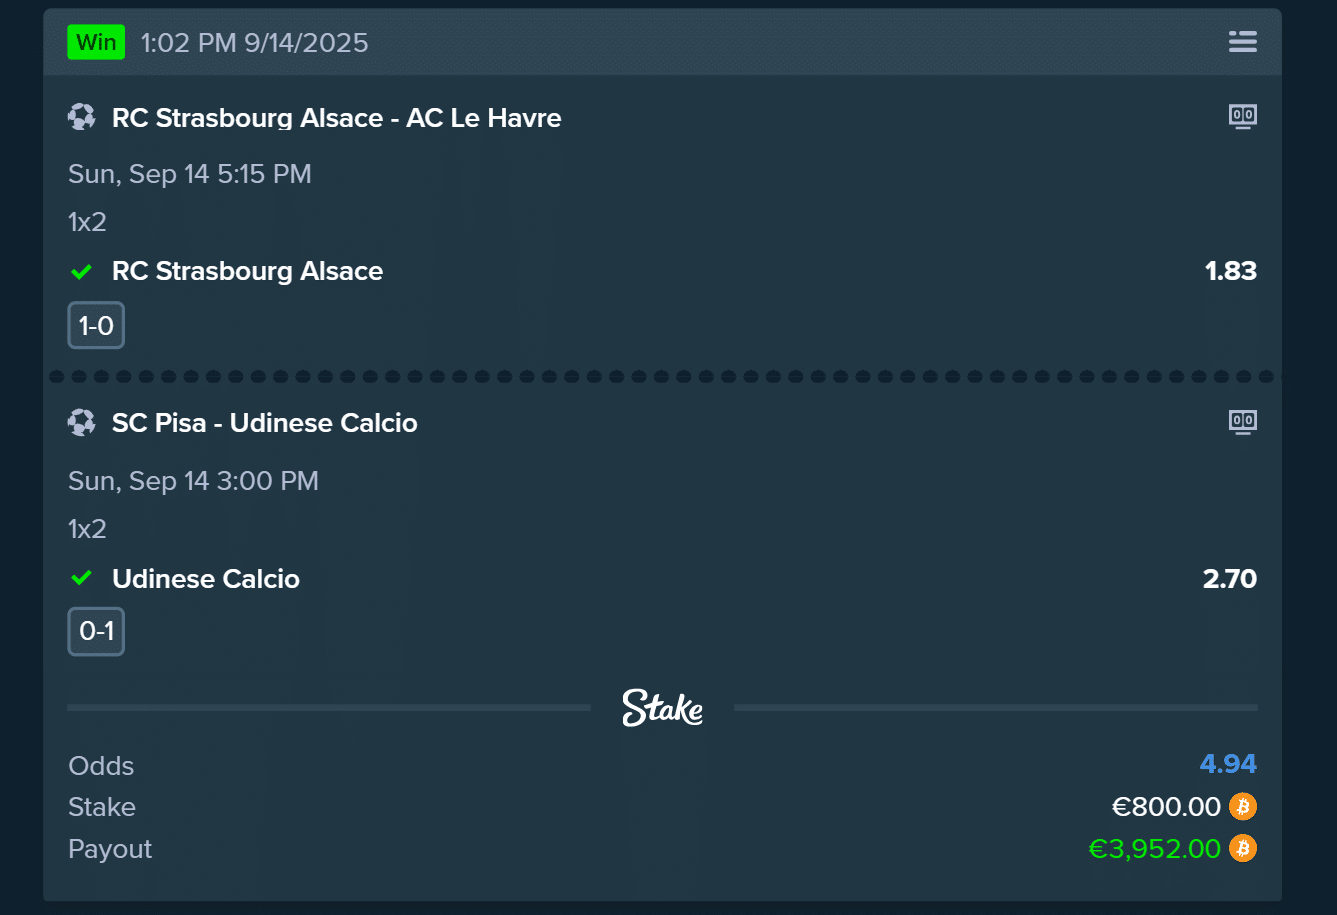This screenshot has height=915, width=1337.
Task: Open RC Strasbourg Alsace - AC Le Havre match
Action: point(336,118)
